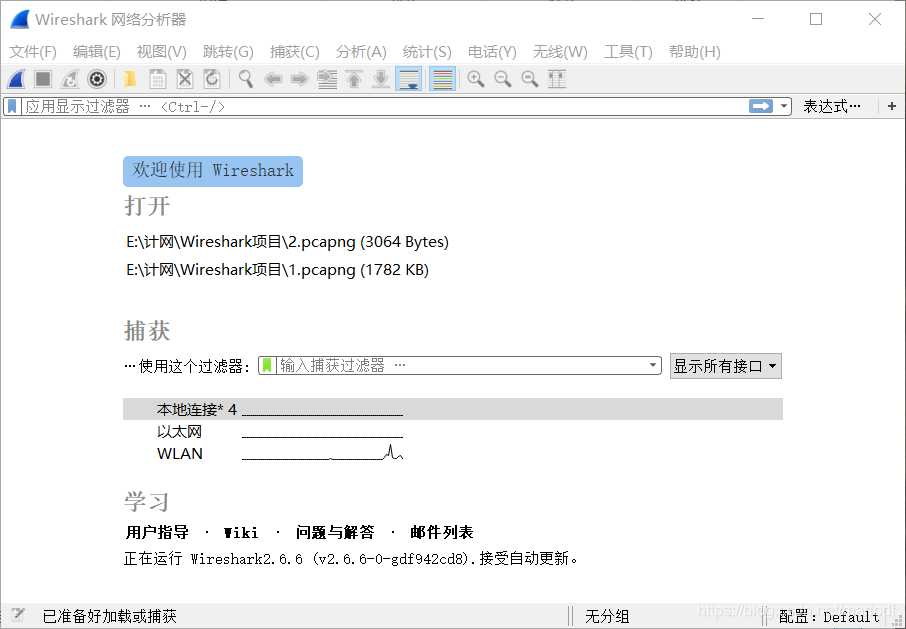The image size is (906, 629).
Task: Toggle packet list colorization
Action: coord(443,79)
